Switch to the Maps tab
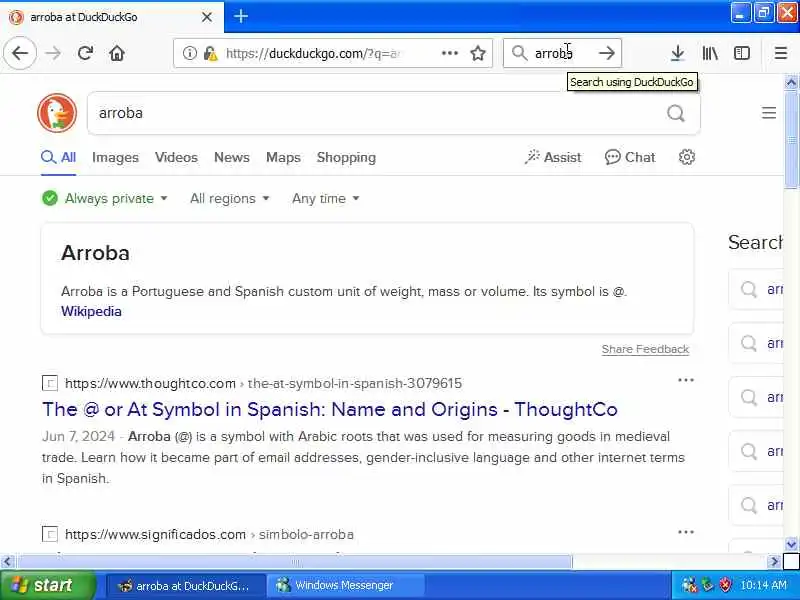Screen dimensions: 800x600 283,157
